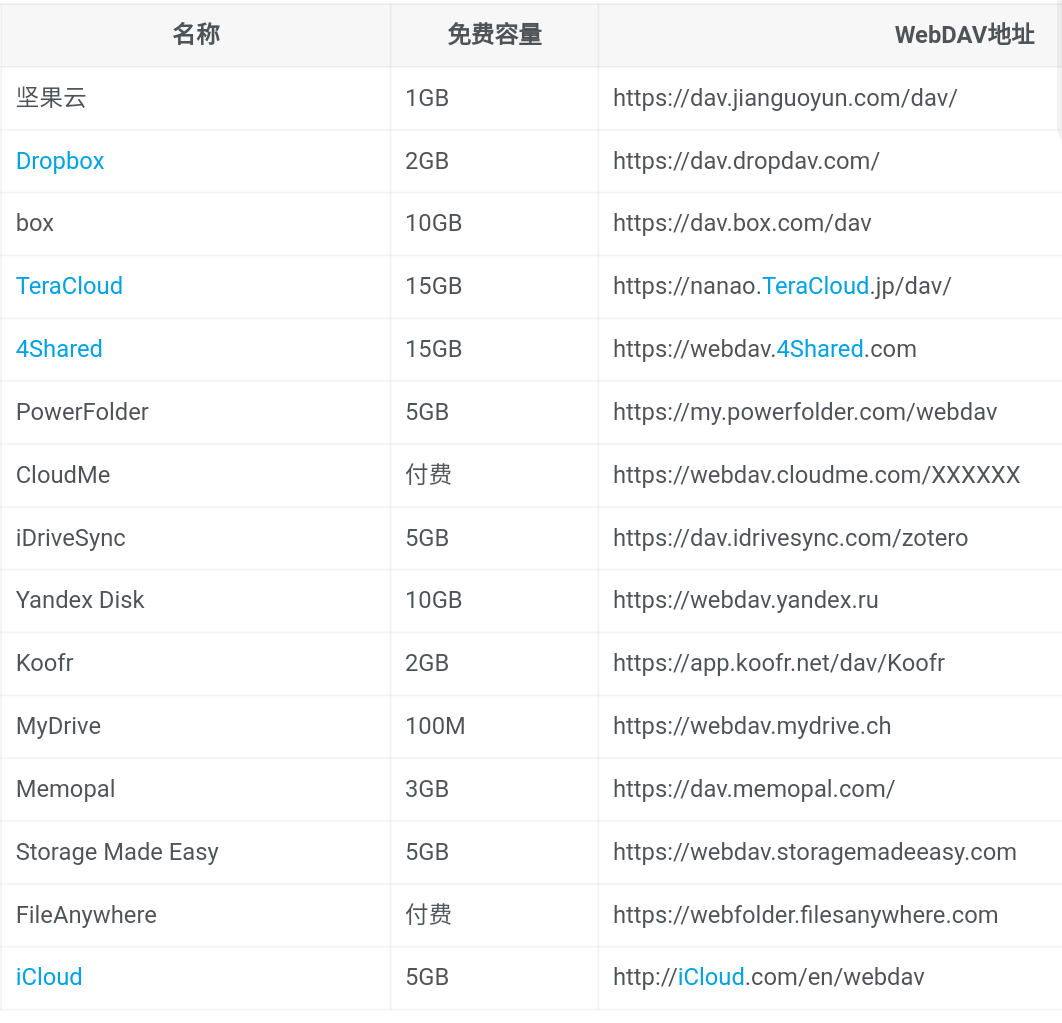The image size is (1062, 1023).
Task: Open the Dropbox link in name column
Action: [60, 161]
